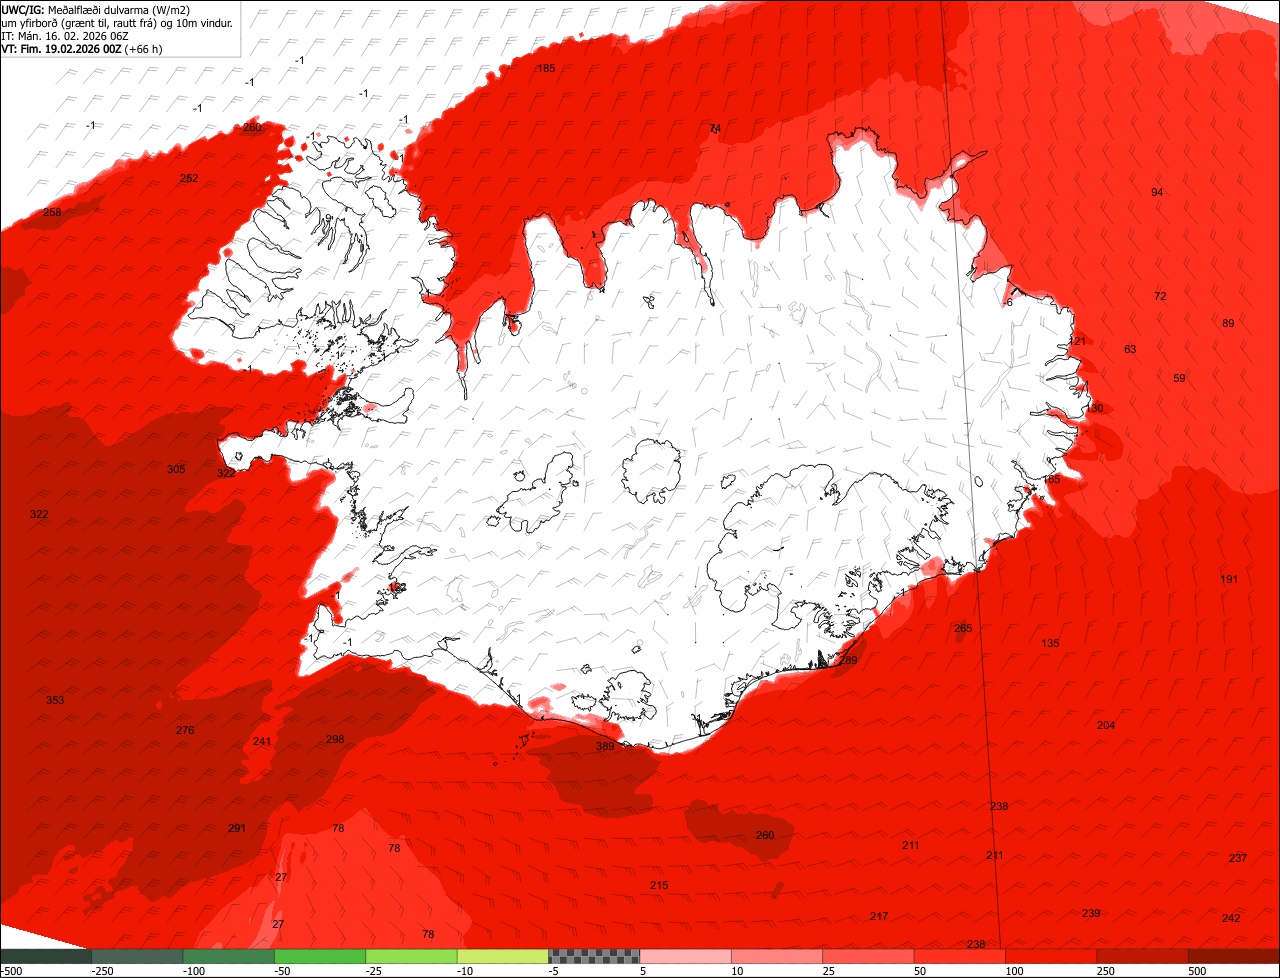Viewport: 1280px width, 978px height.
Task: Click the map value '298'
Action: pos(335,739)
